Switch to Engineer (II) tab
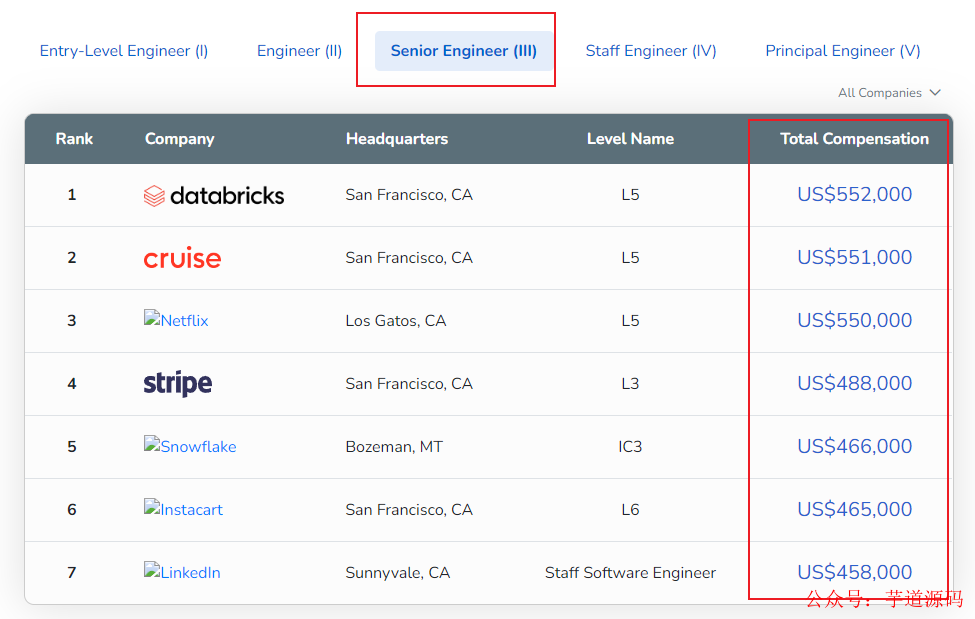Image resolution: width=975 pixels, height=619 pixels. pyautogui.click(x=300, y=51)
